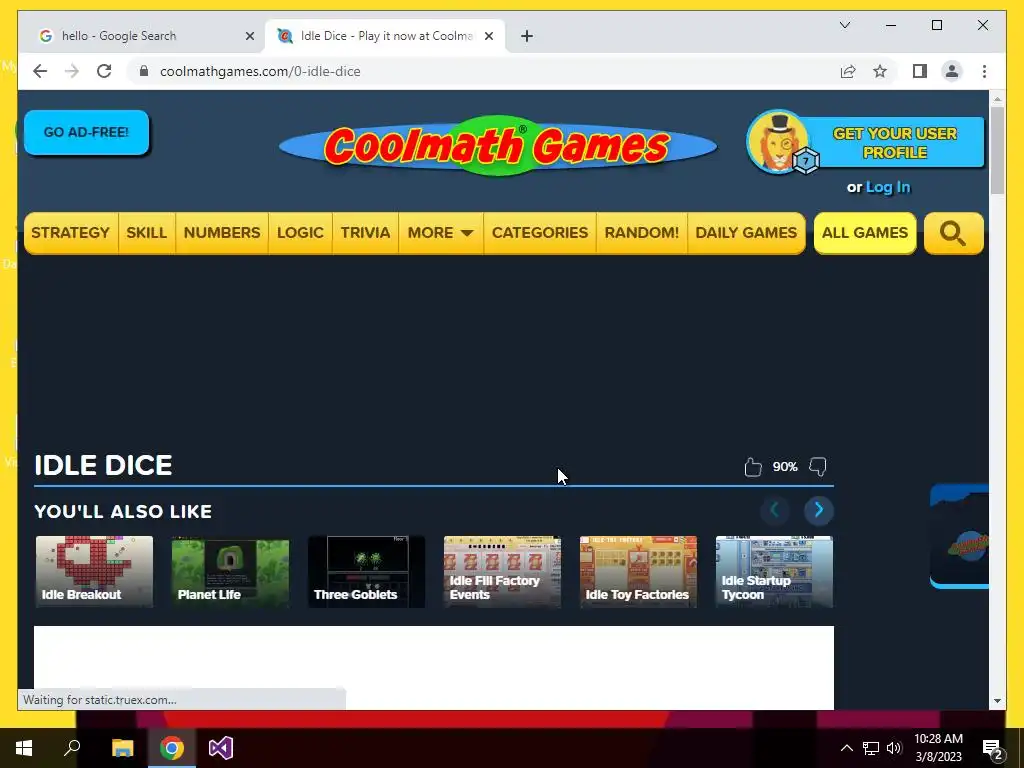1024x768 pixels.
Task: Open Visual Studio from taskbar
Action: click(221, 748)
